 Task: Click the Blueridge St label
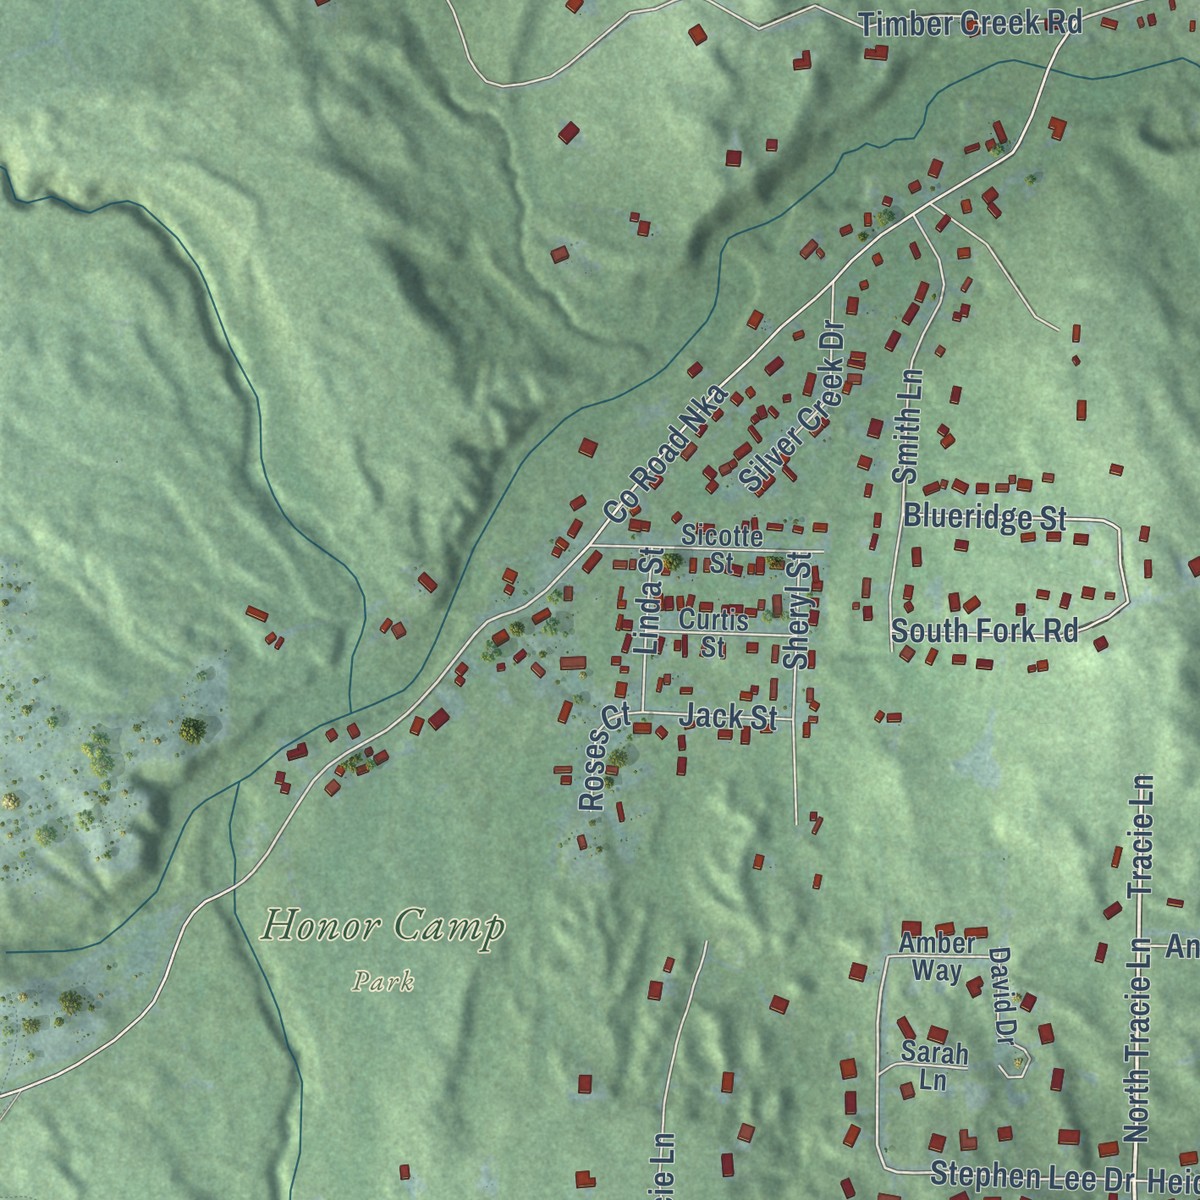pos(985,517)
